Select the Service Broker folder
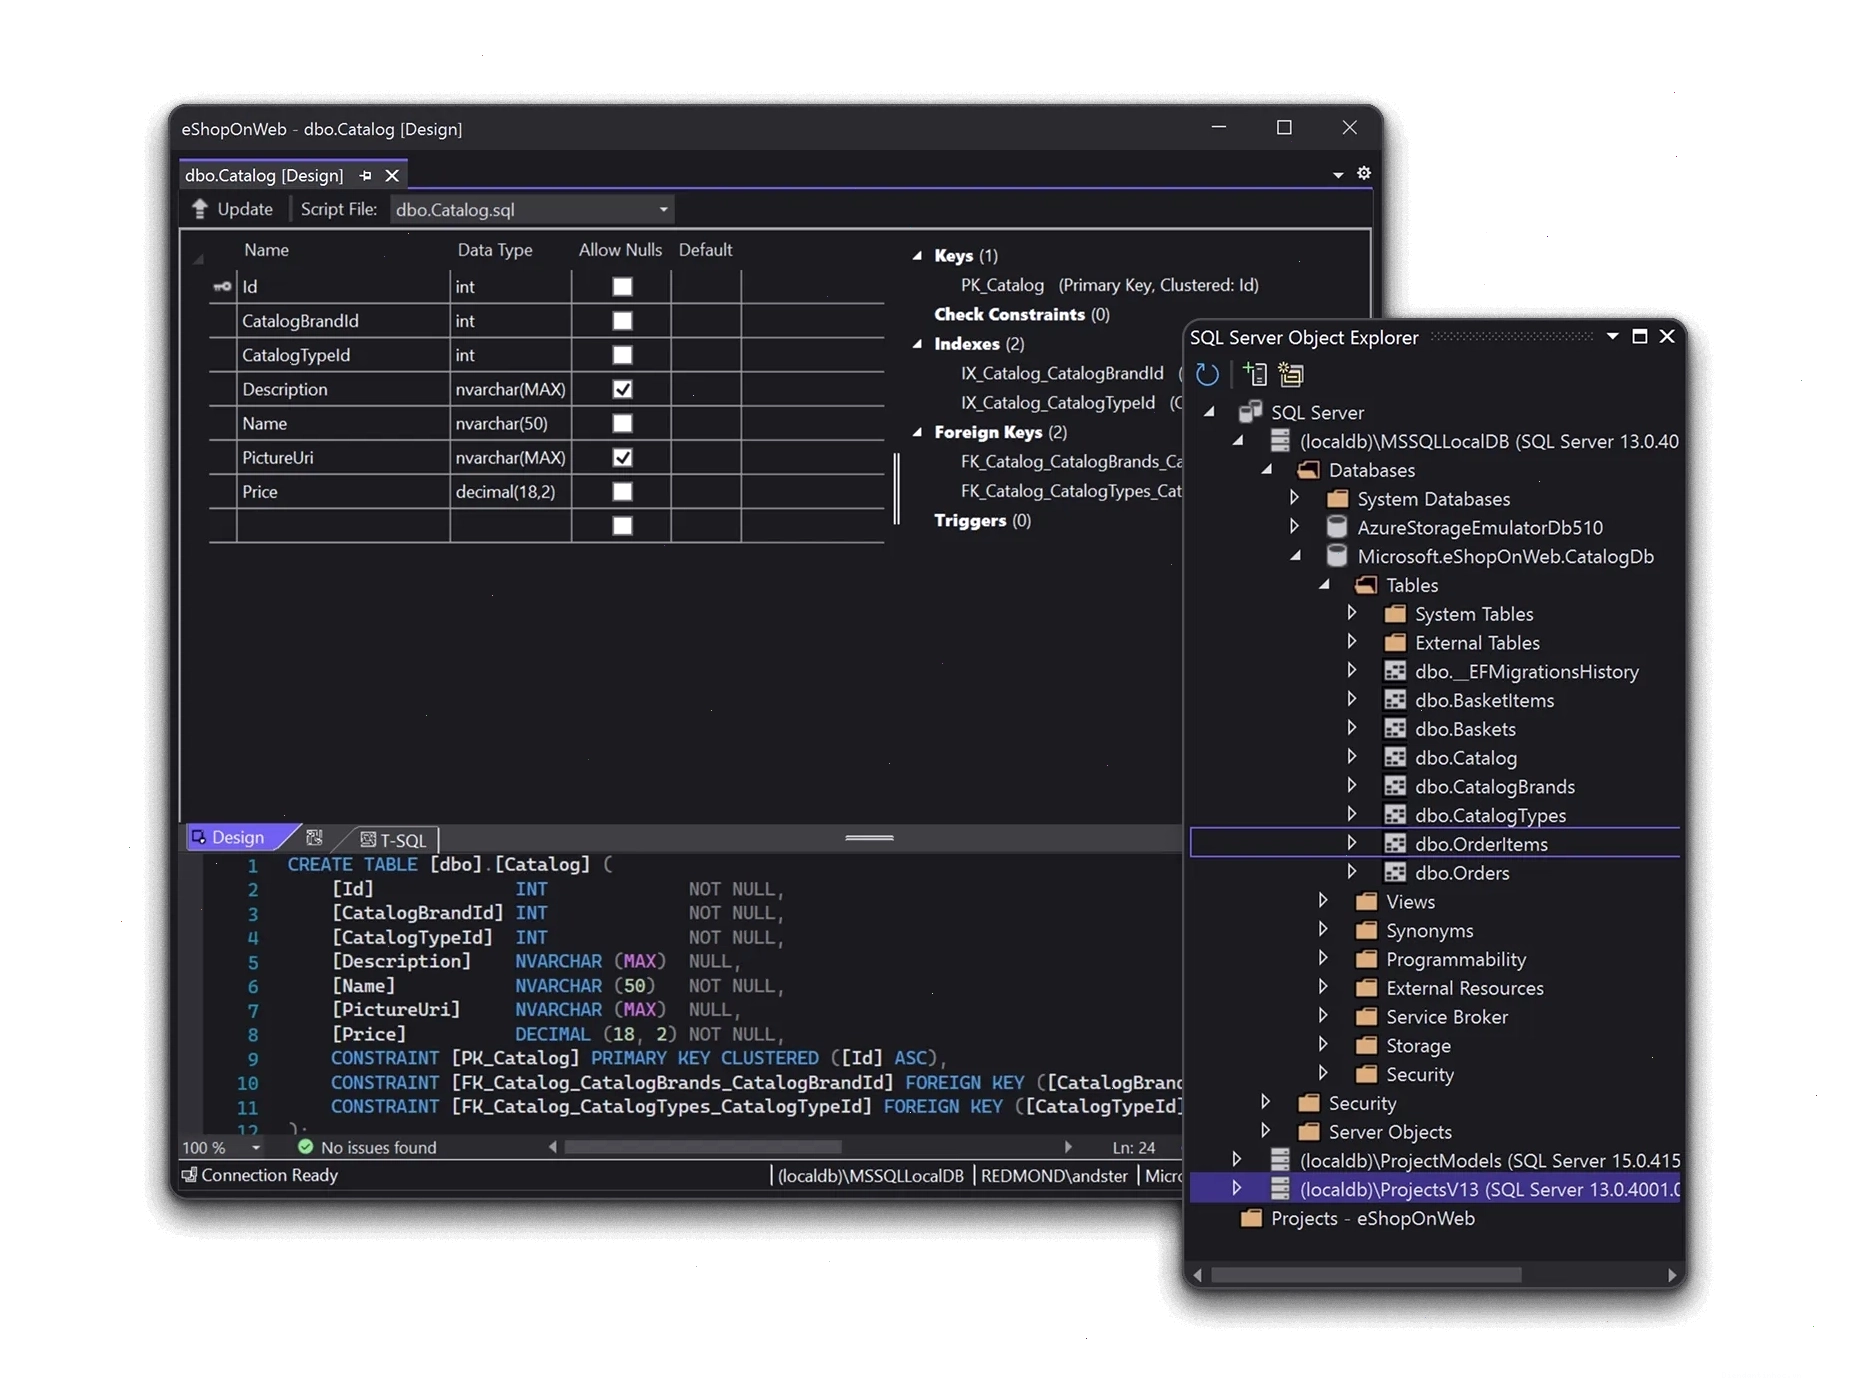1858x1392 pixels. point(1446,1016)
